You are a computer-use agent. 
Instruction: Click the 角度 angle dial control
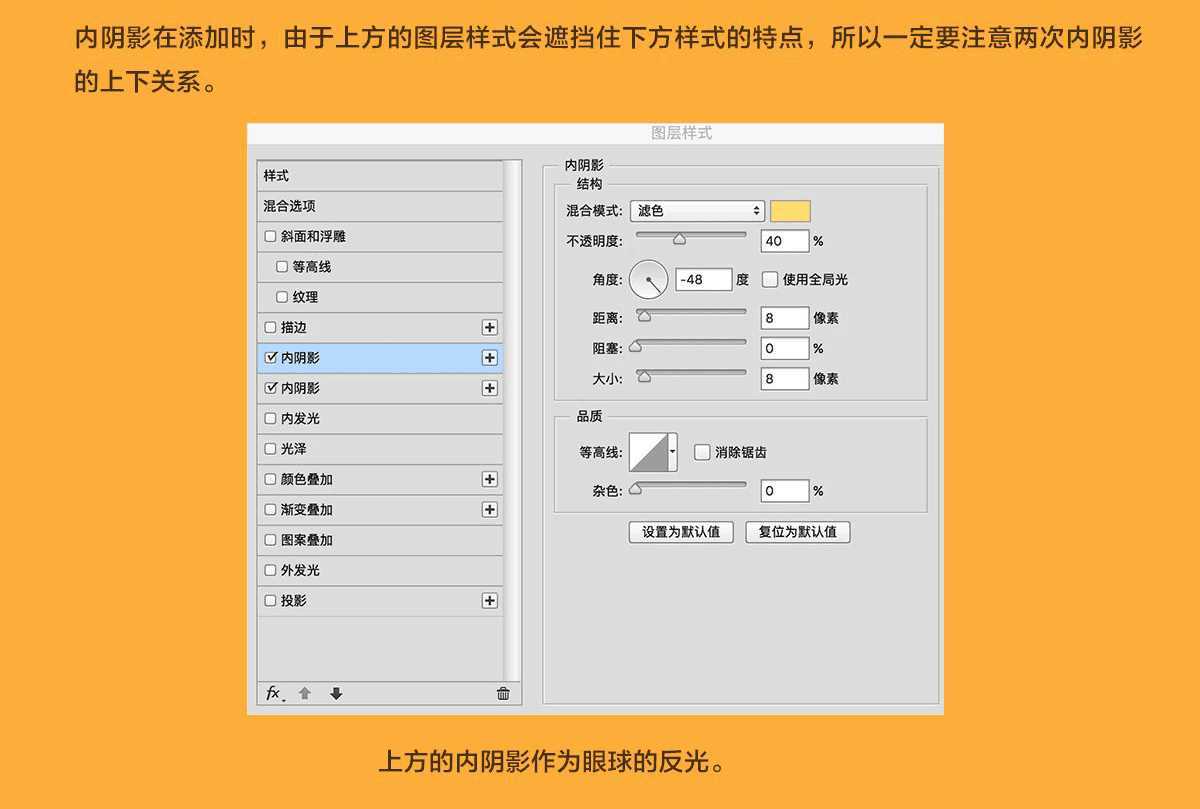click(650, 279)
